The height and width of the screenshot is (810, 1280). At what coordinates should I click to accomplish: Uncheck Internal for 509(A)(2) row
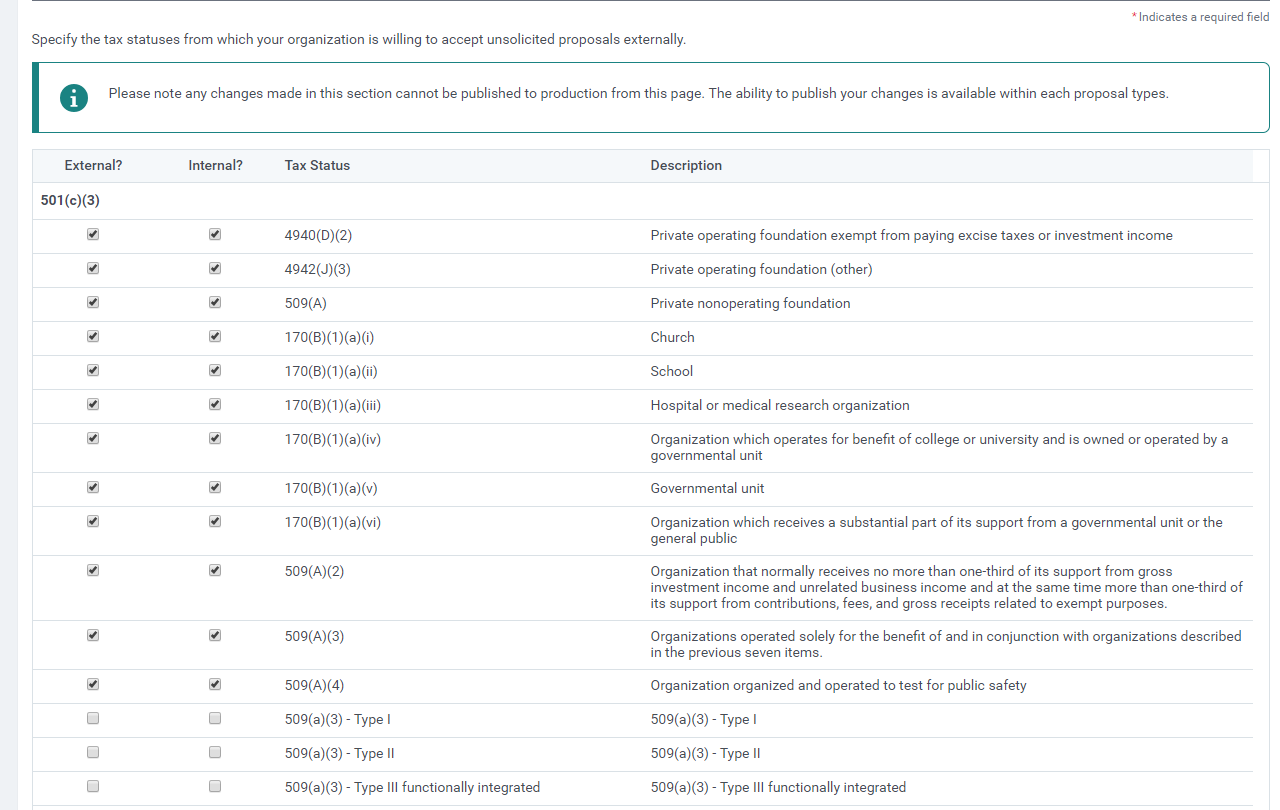point(215,570)
